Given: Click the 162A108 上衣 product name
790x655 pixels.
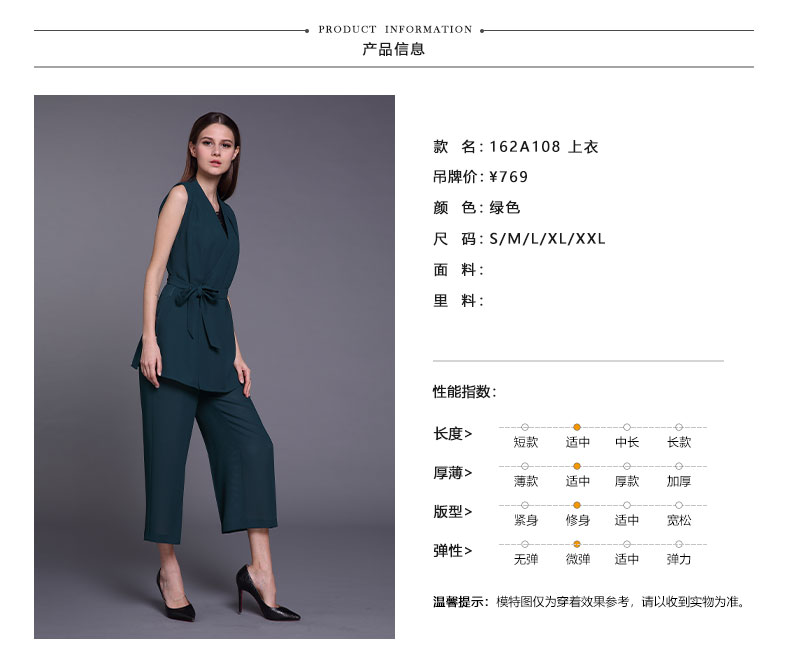Looking at the screenshot, I should coord(544,147).
